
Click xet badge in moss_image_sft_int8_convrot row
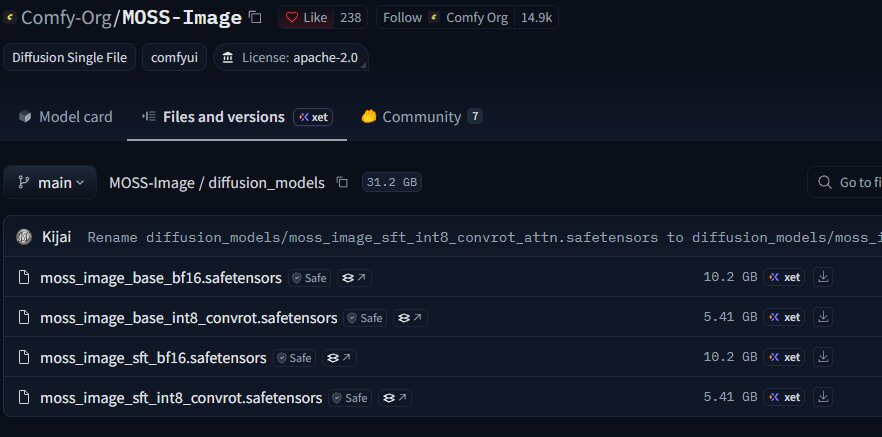tap(784, 397)
